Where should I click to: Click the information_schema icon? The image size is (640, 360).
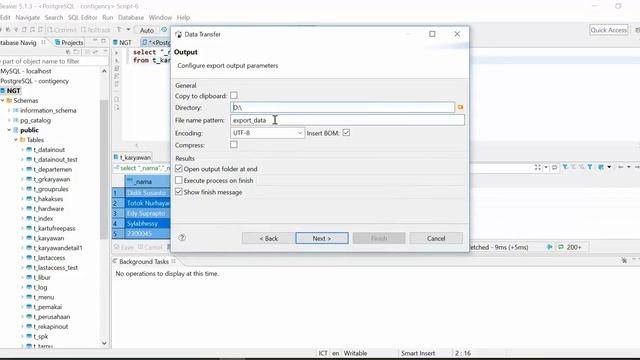click(x=16, y=110)
